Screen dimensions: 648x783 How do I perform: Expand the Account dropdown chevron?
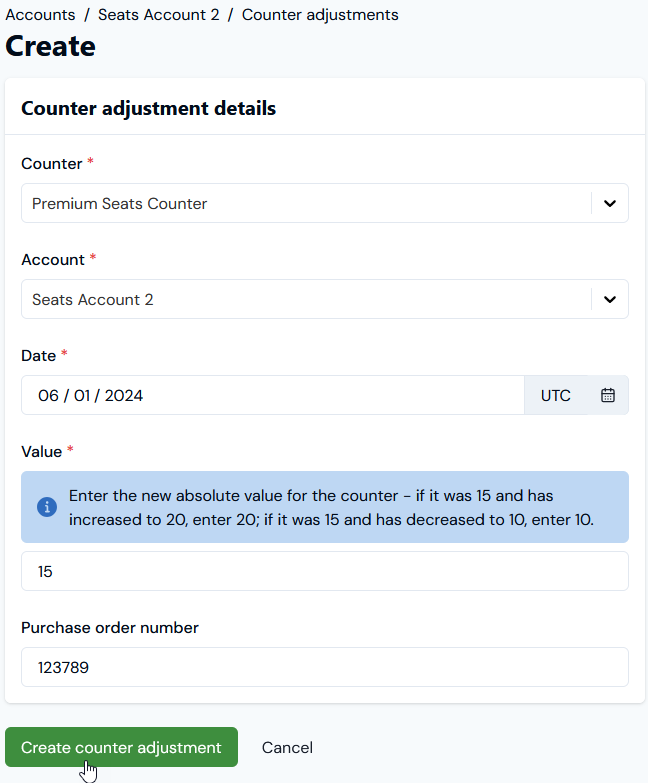[610, 299]
